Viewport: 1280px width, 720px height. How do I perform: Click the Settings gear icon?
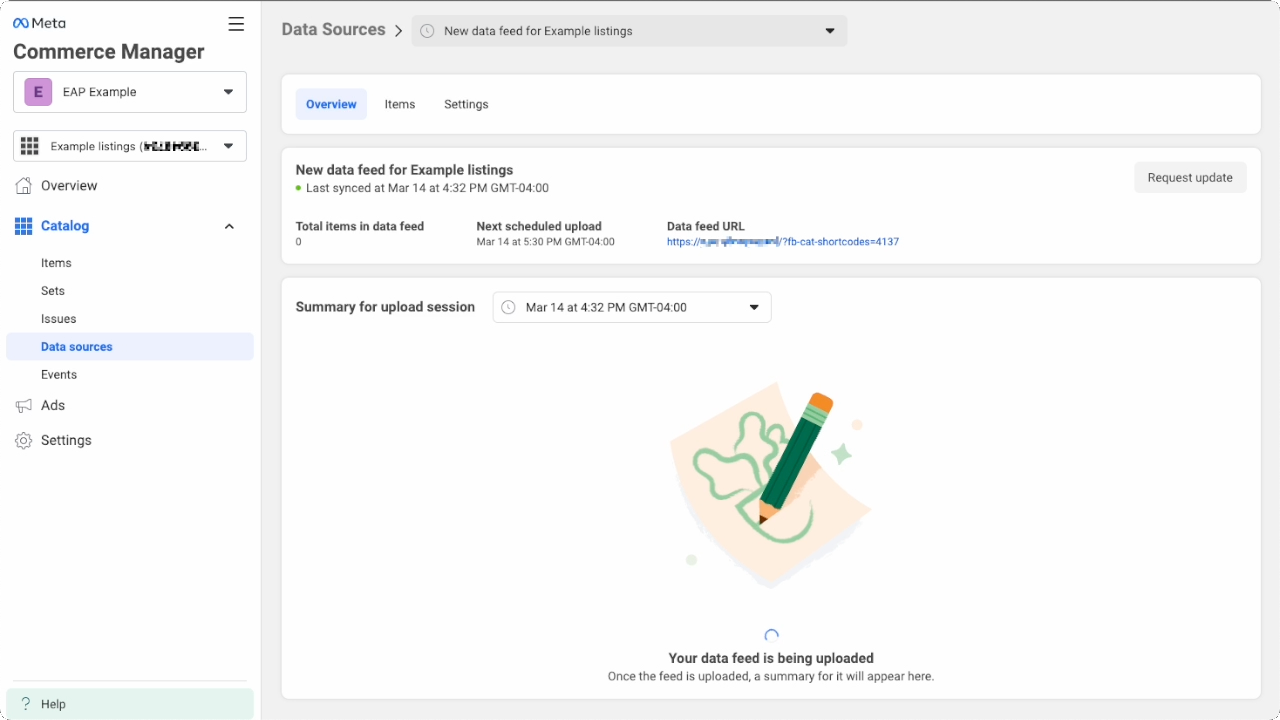(x=24, y=440)
